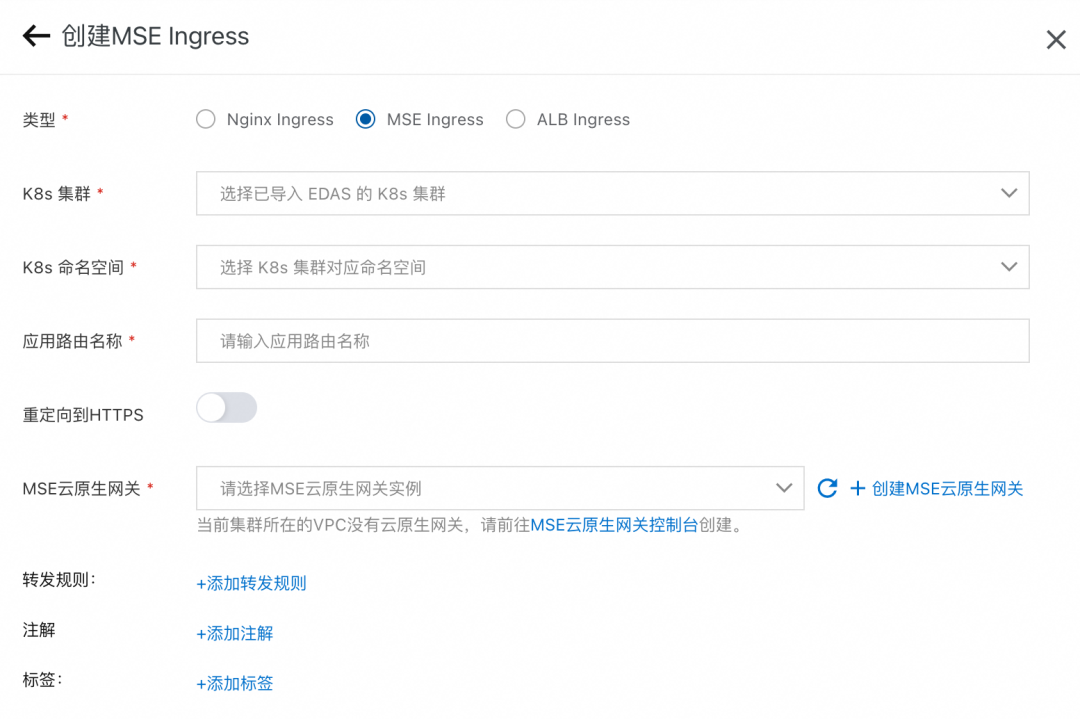Click the X to close the panel
Screen dimensions: 1080x719
[1056, 40]
